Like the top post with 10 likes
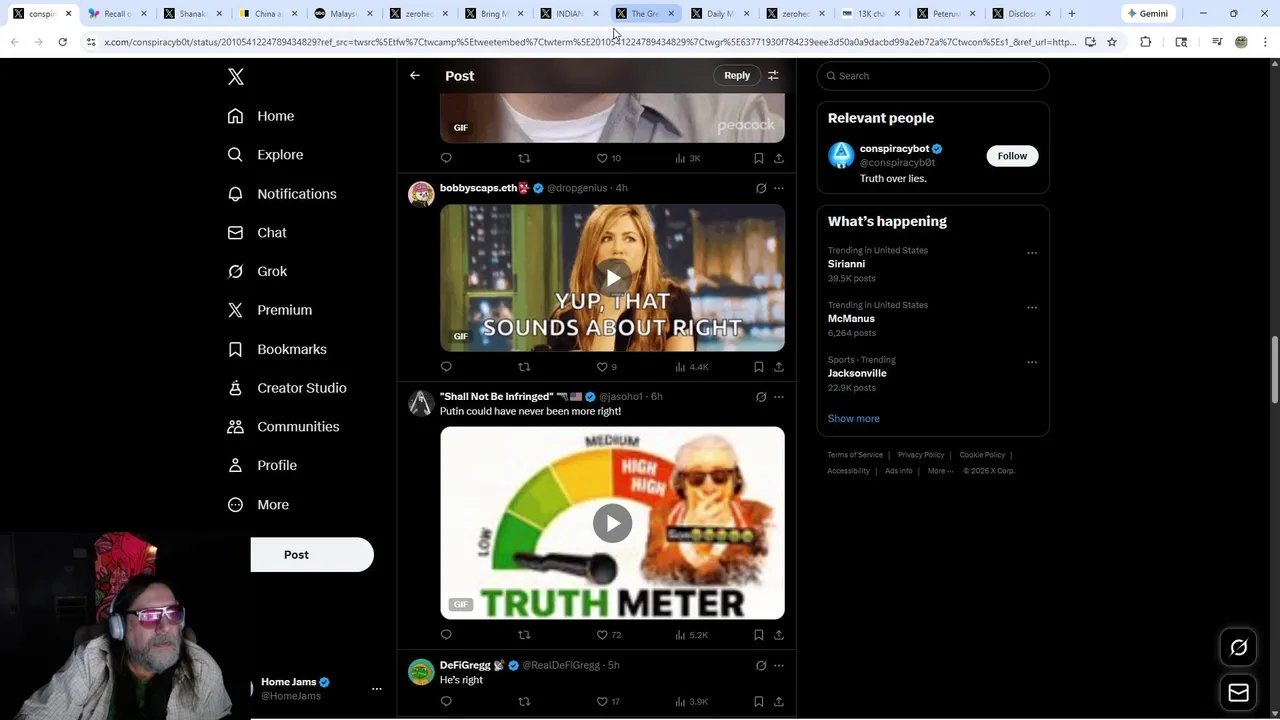Viewport: 1280px width, 720px height. tap(608, 158)
